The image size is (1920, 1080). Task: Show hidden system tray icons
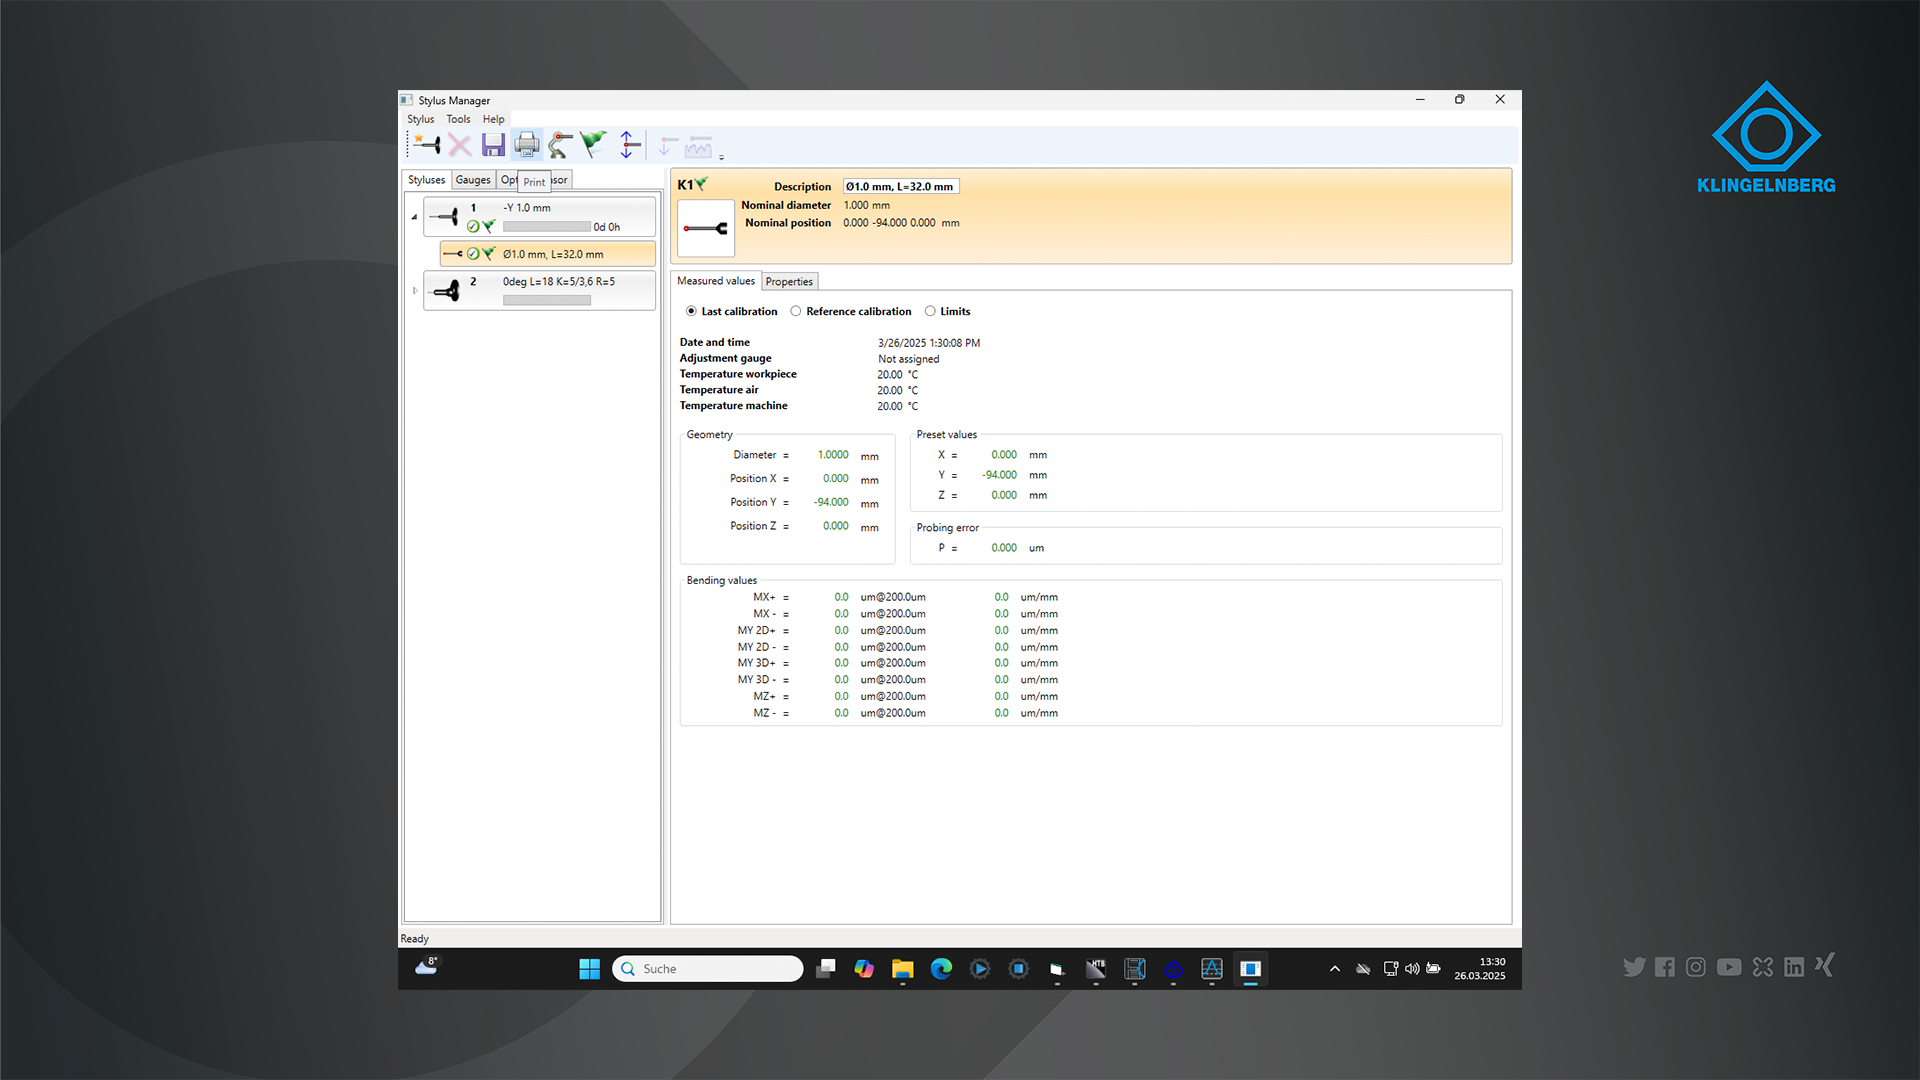(x=1334, y=969)
